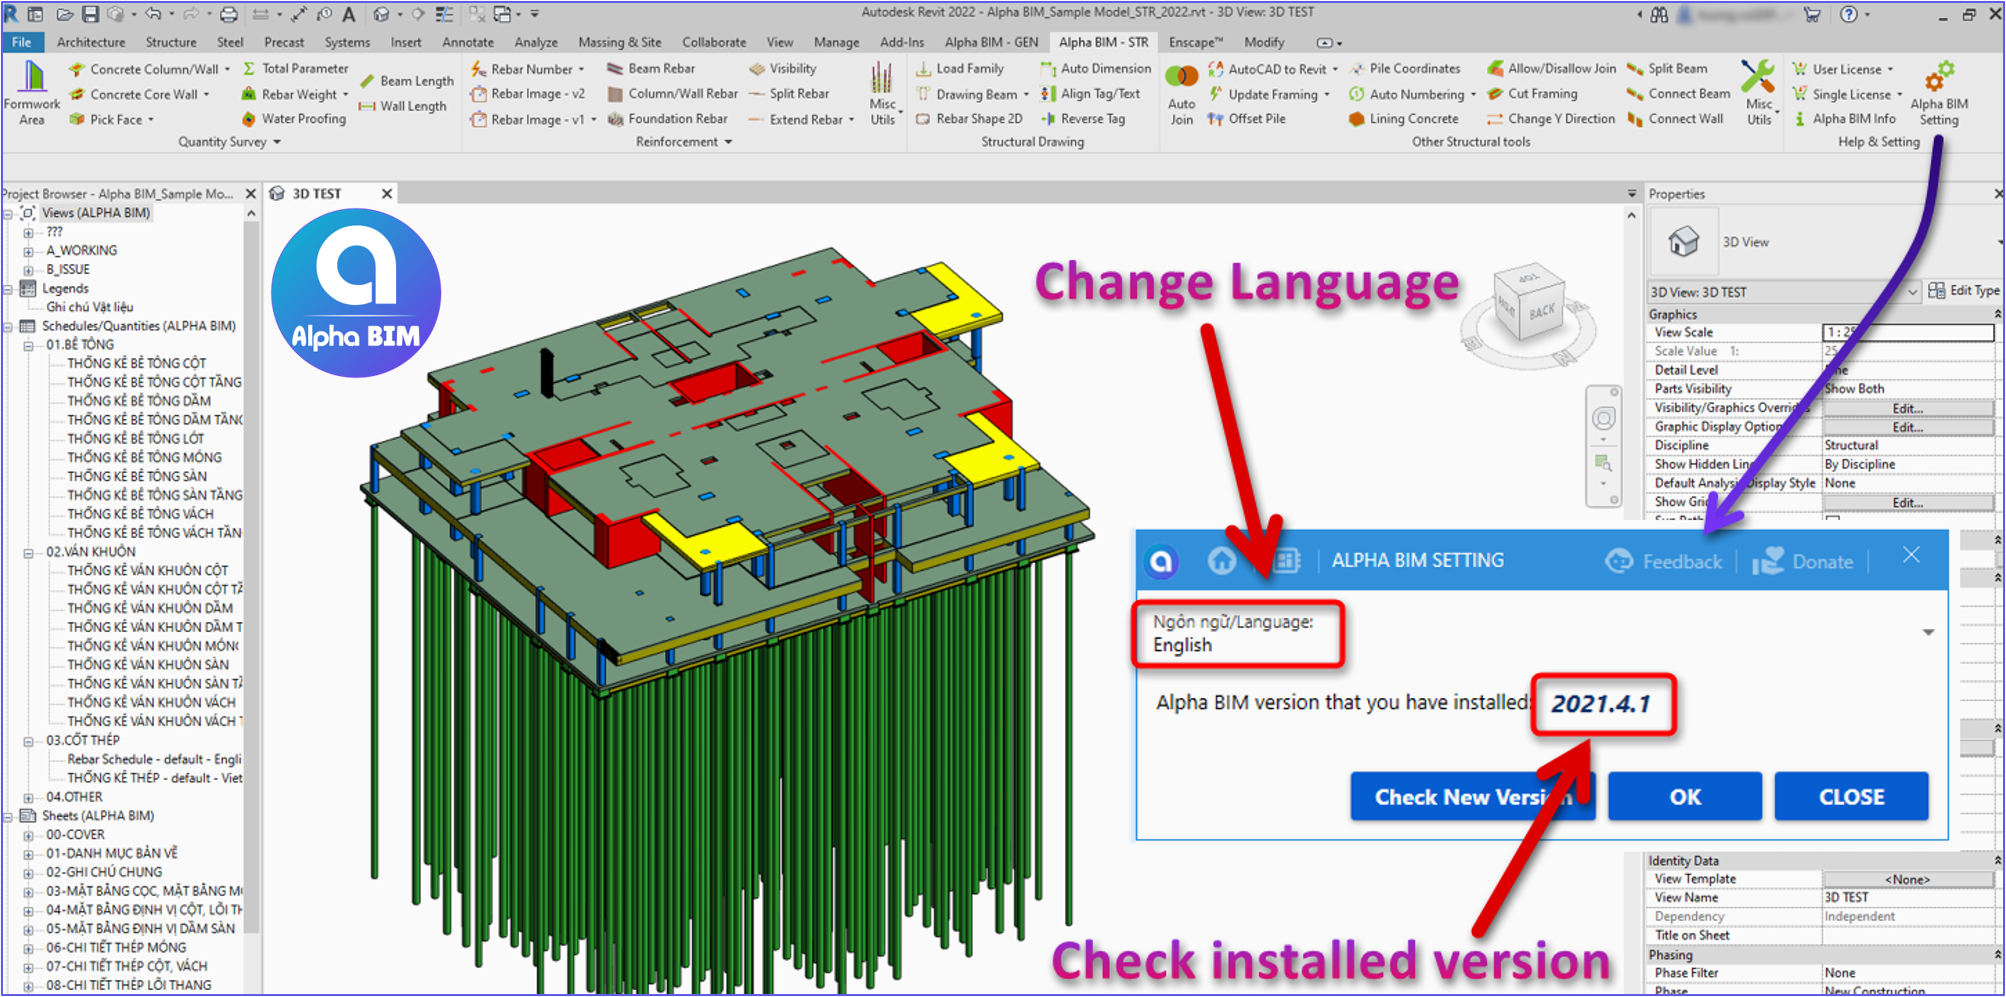Click the View Scale value field

(1907, 332)
